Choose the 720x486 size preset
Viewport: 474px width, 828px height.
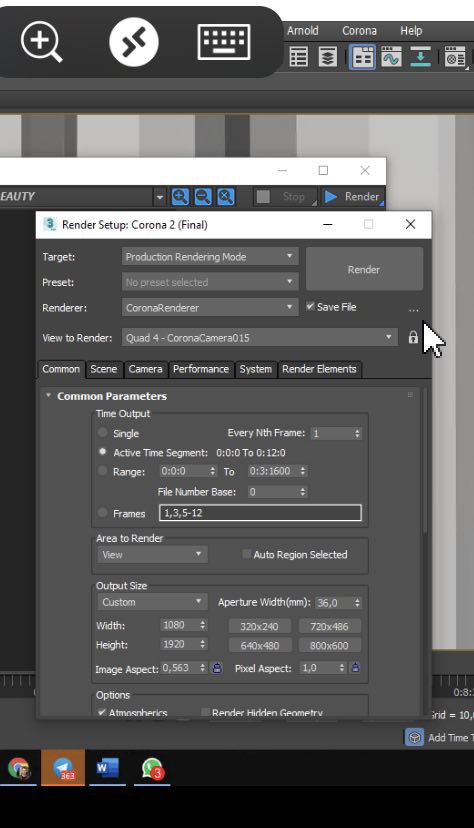[x=329, y=626]
